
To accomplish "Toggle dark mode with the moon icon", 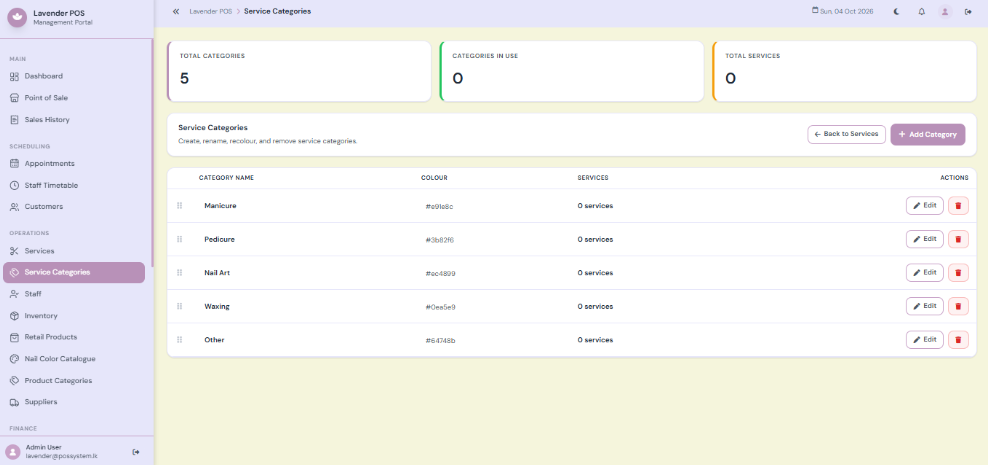I will (897, 11).
